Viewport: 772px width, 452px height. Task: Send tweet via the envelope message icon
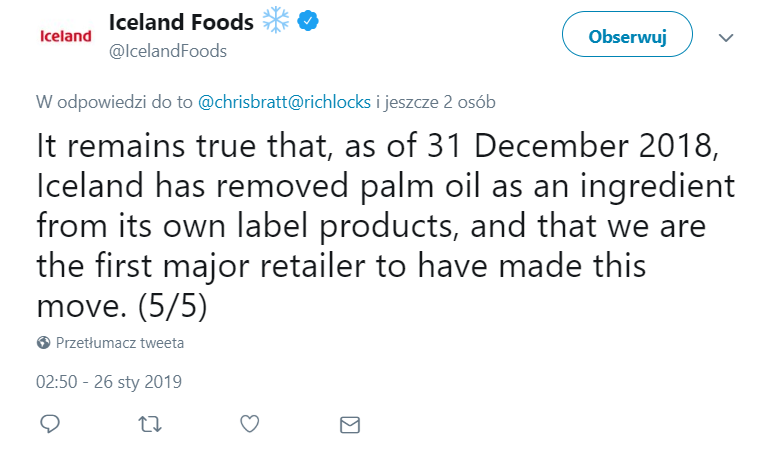(349, 424)
